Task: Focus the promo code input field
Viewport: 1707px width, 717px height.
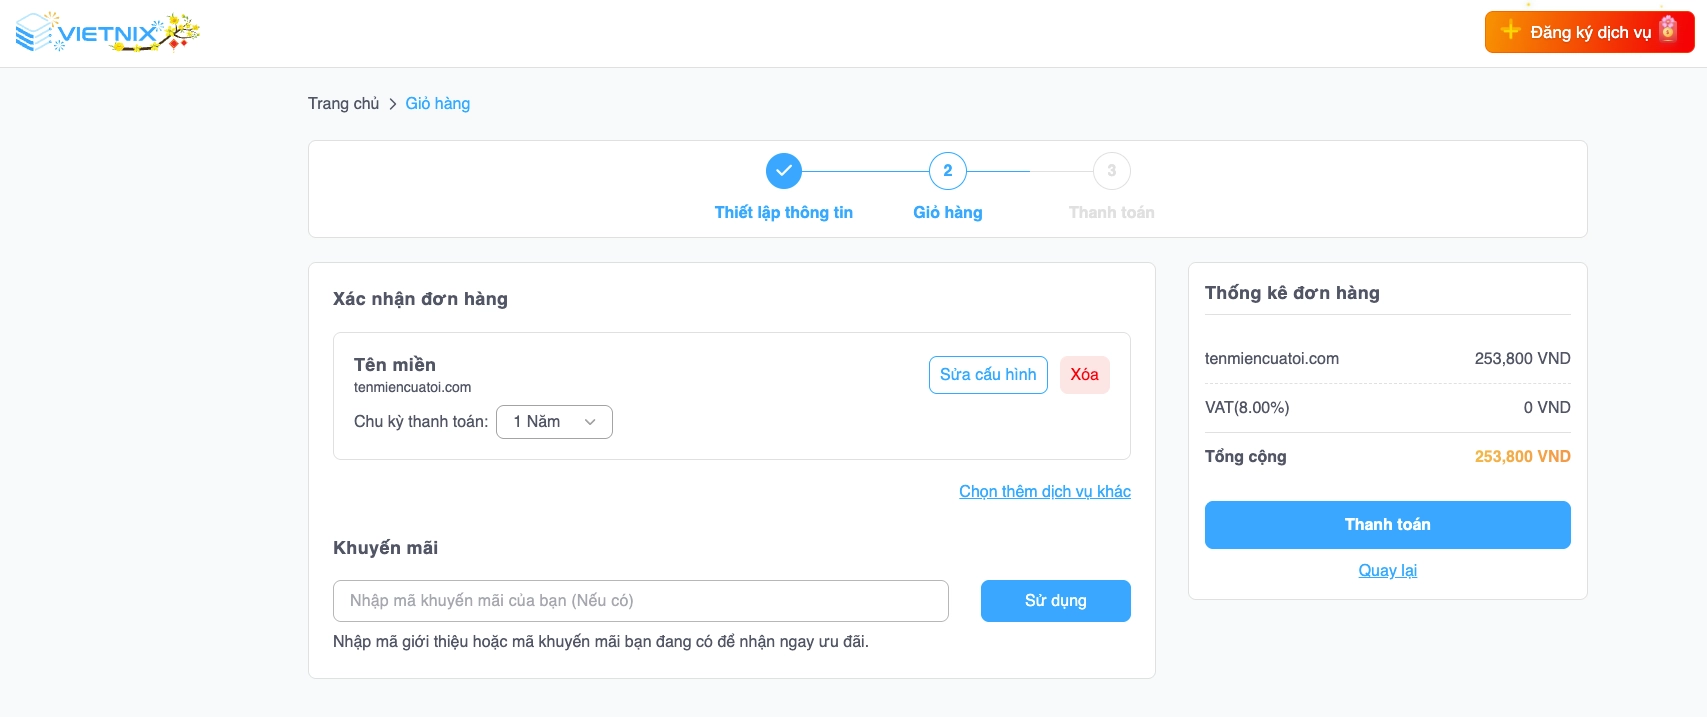Action: click(x=640, y=601)
